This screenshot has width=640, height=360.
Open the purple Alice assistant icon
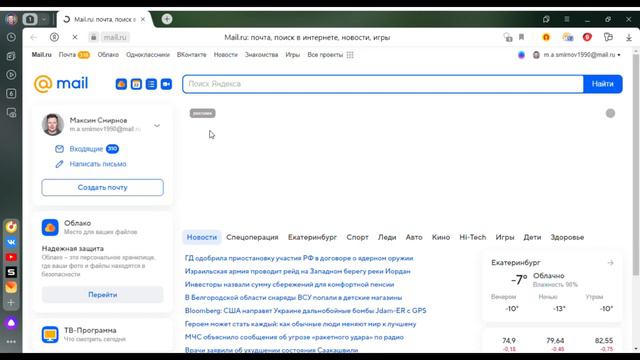(11, 322)
